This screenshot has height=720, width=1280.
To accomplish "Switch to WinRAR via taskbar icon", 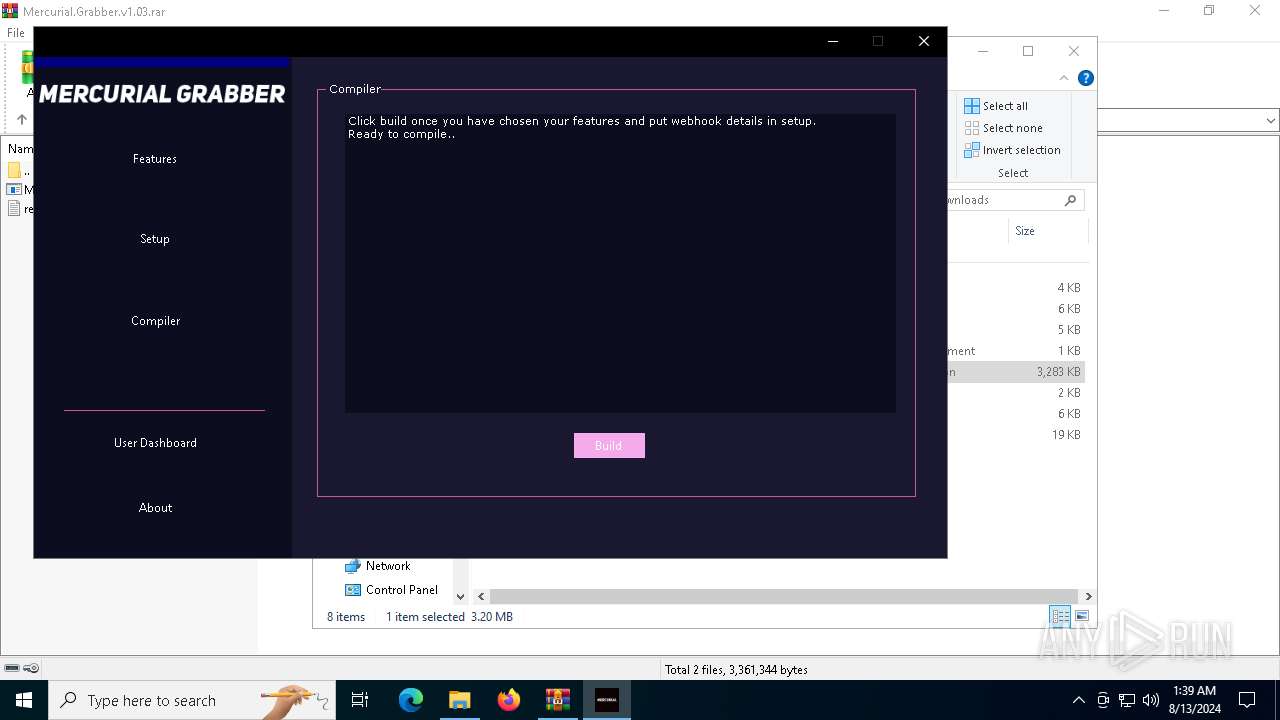I will pos(558,700).
